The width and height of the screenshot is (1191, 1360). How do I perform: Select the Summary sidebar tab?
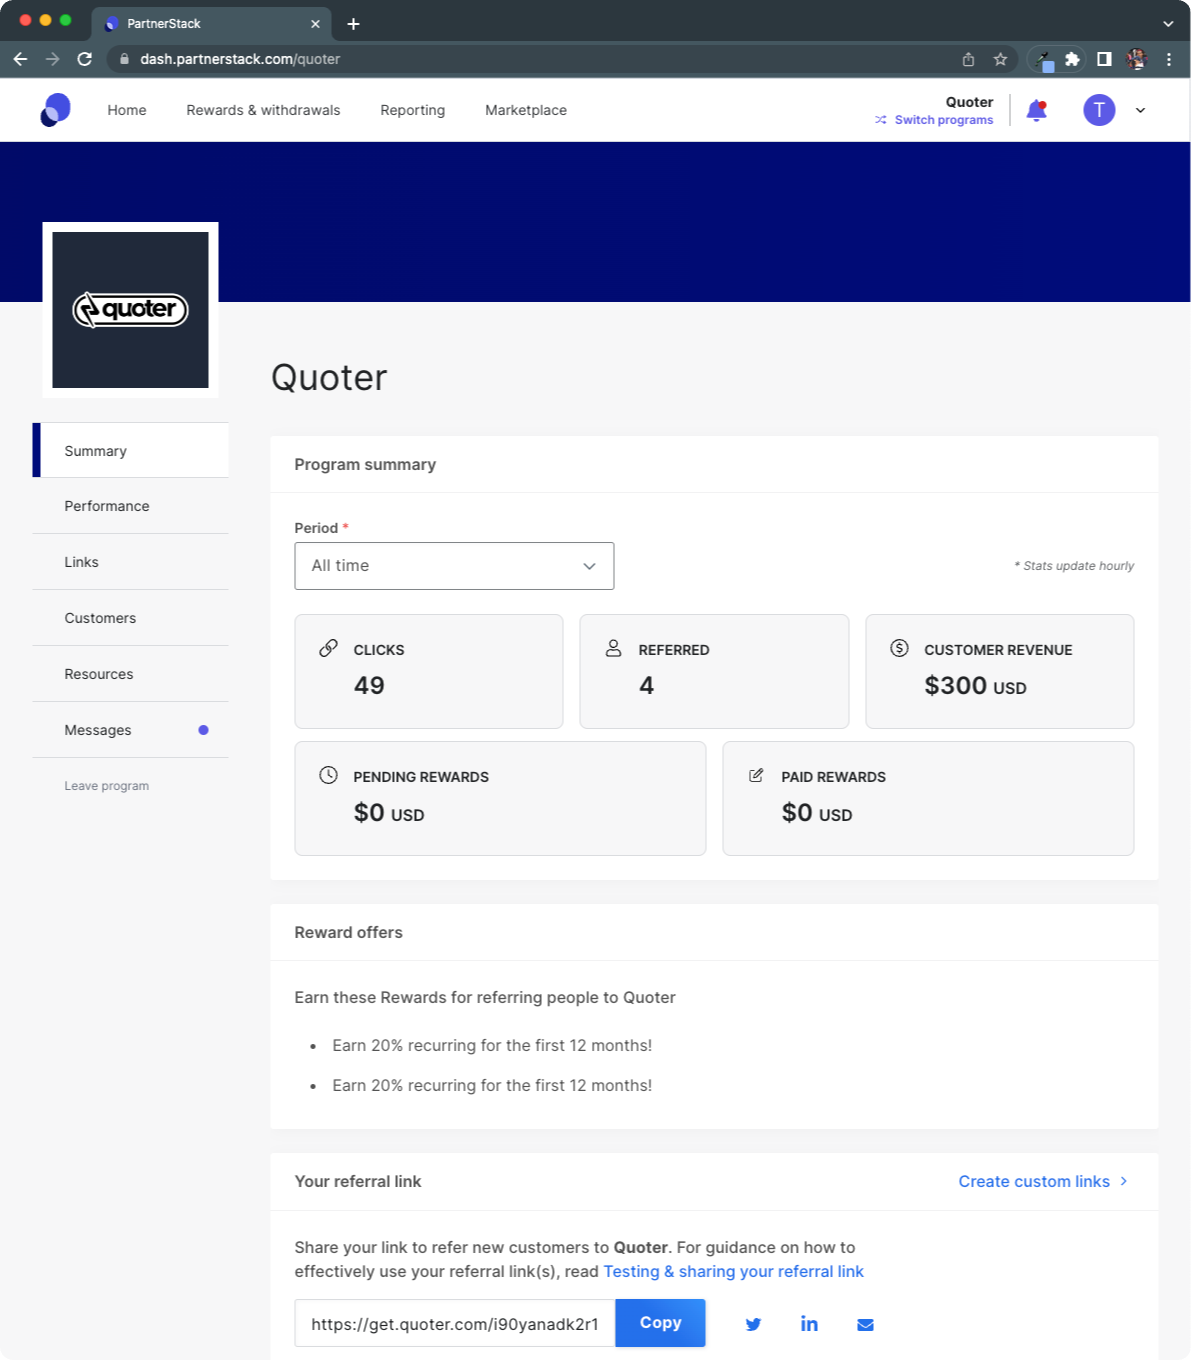(x=131, y=450)
